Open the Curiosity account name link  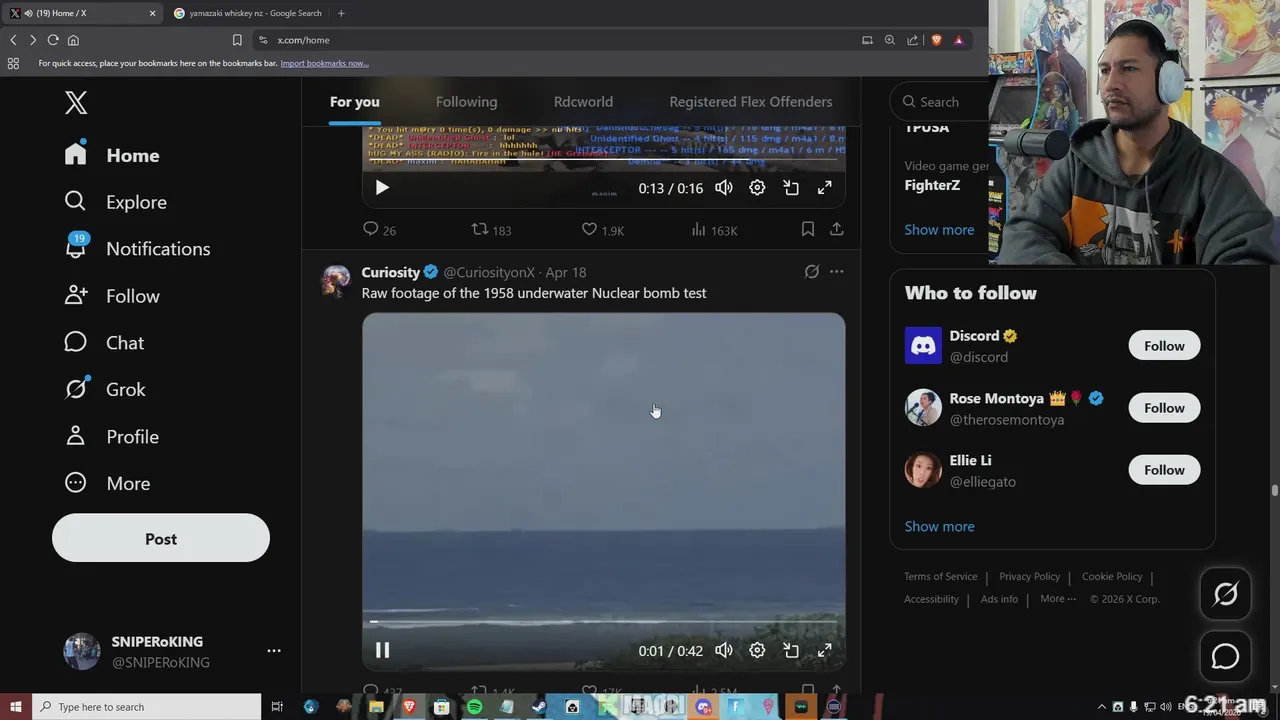point(390,272)
